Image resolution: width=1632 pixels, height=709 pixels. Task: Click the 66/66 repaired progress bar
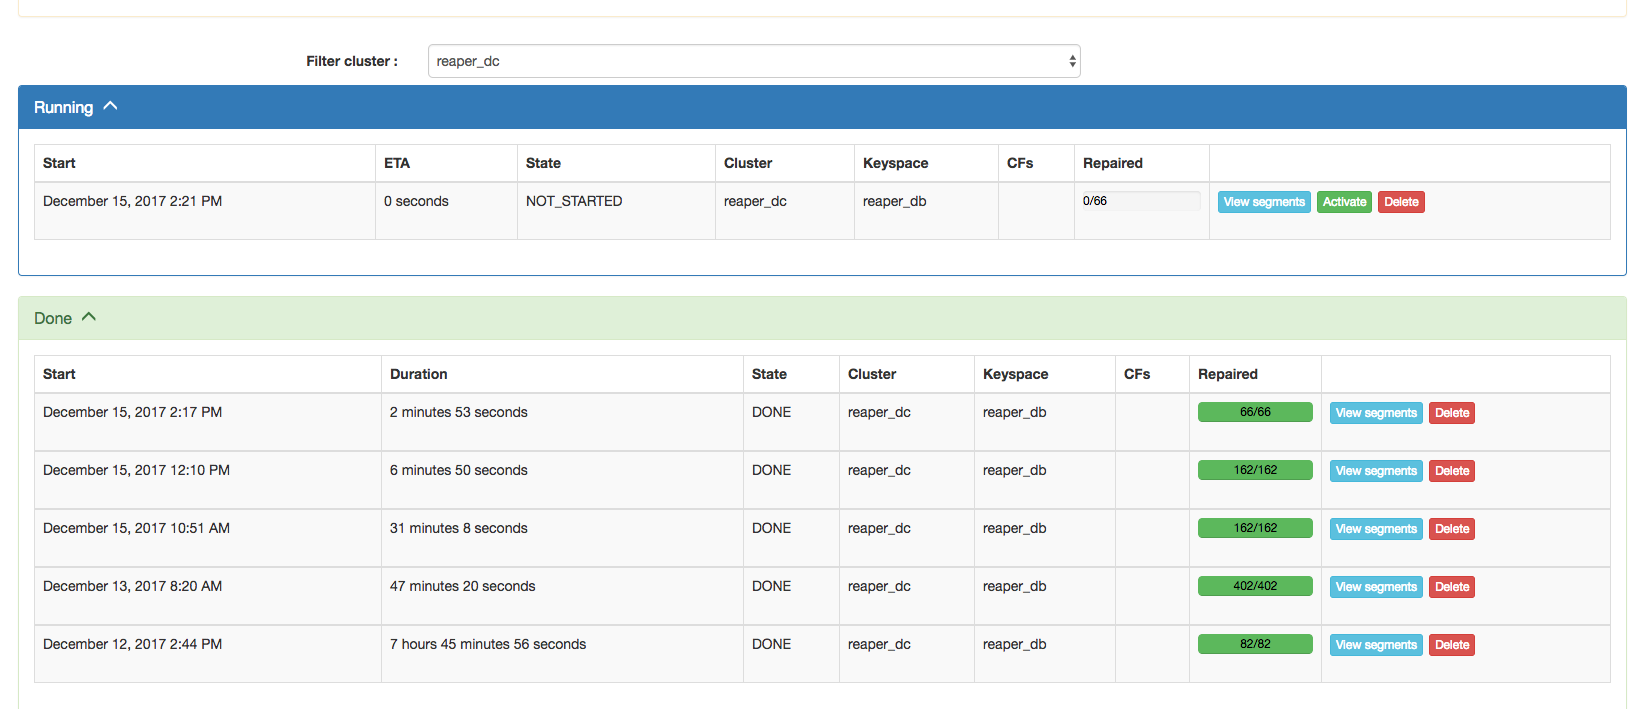pos(1255,412)
